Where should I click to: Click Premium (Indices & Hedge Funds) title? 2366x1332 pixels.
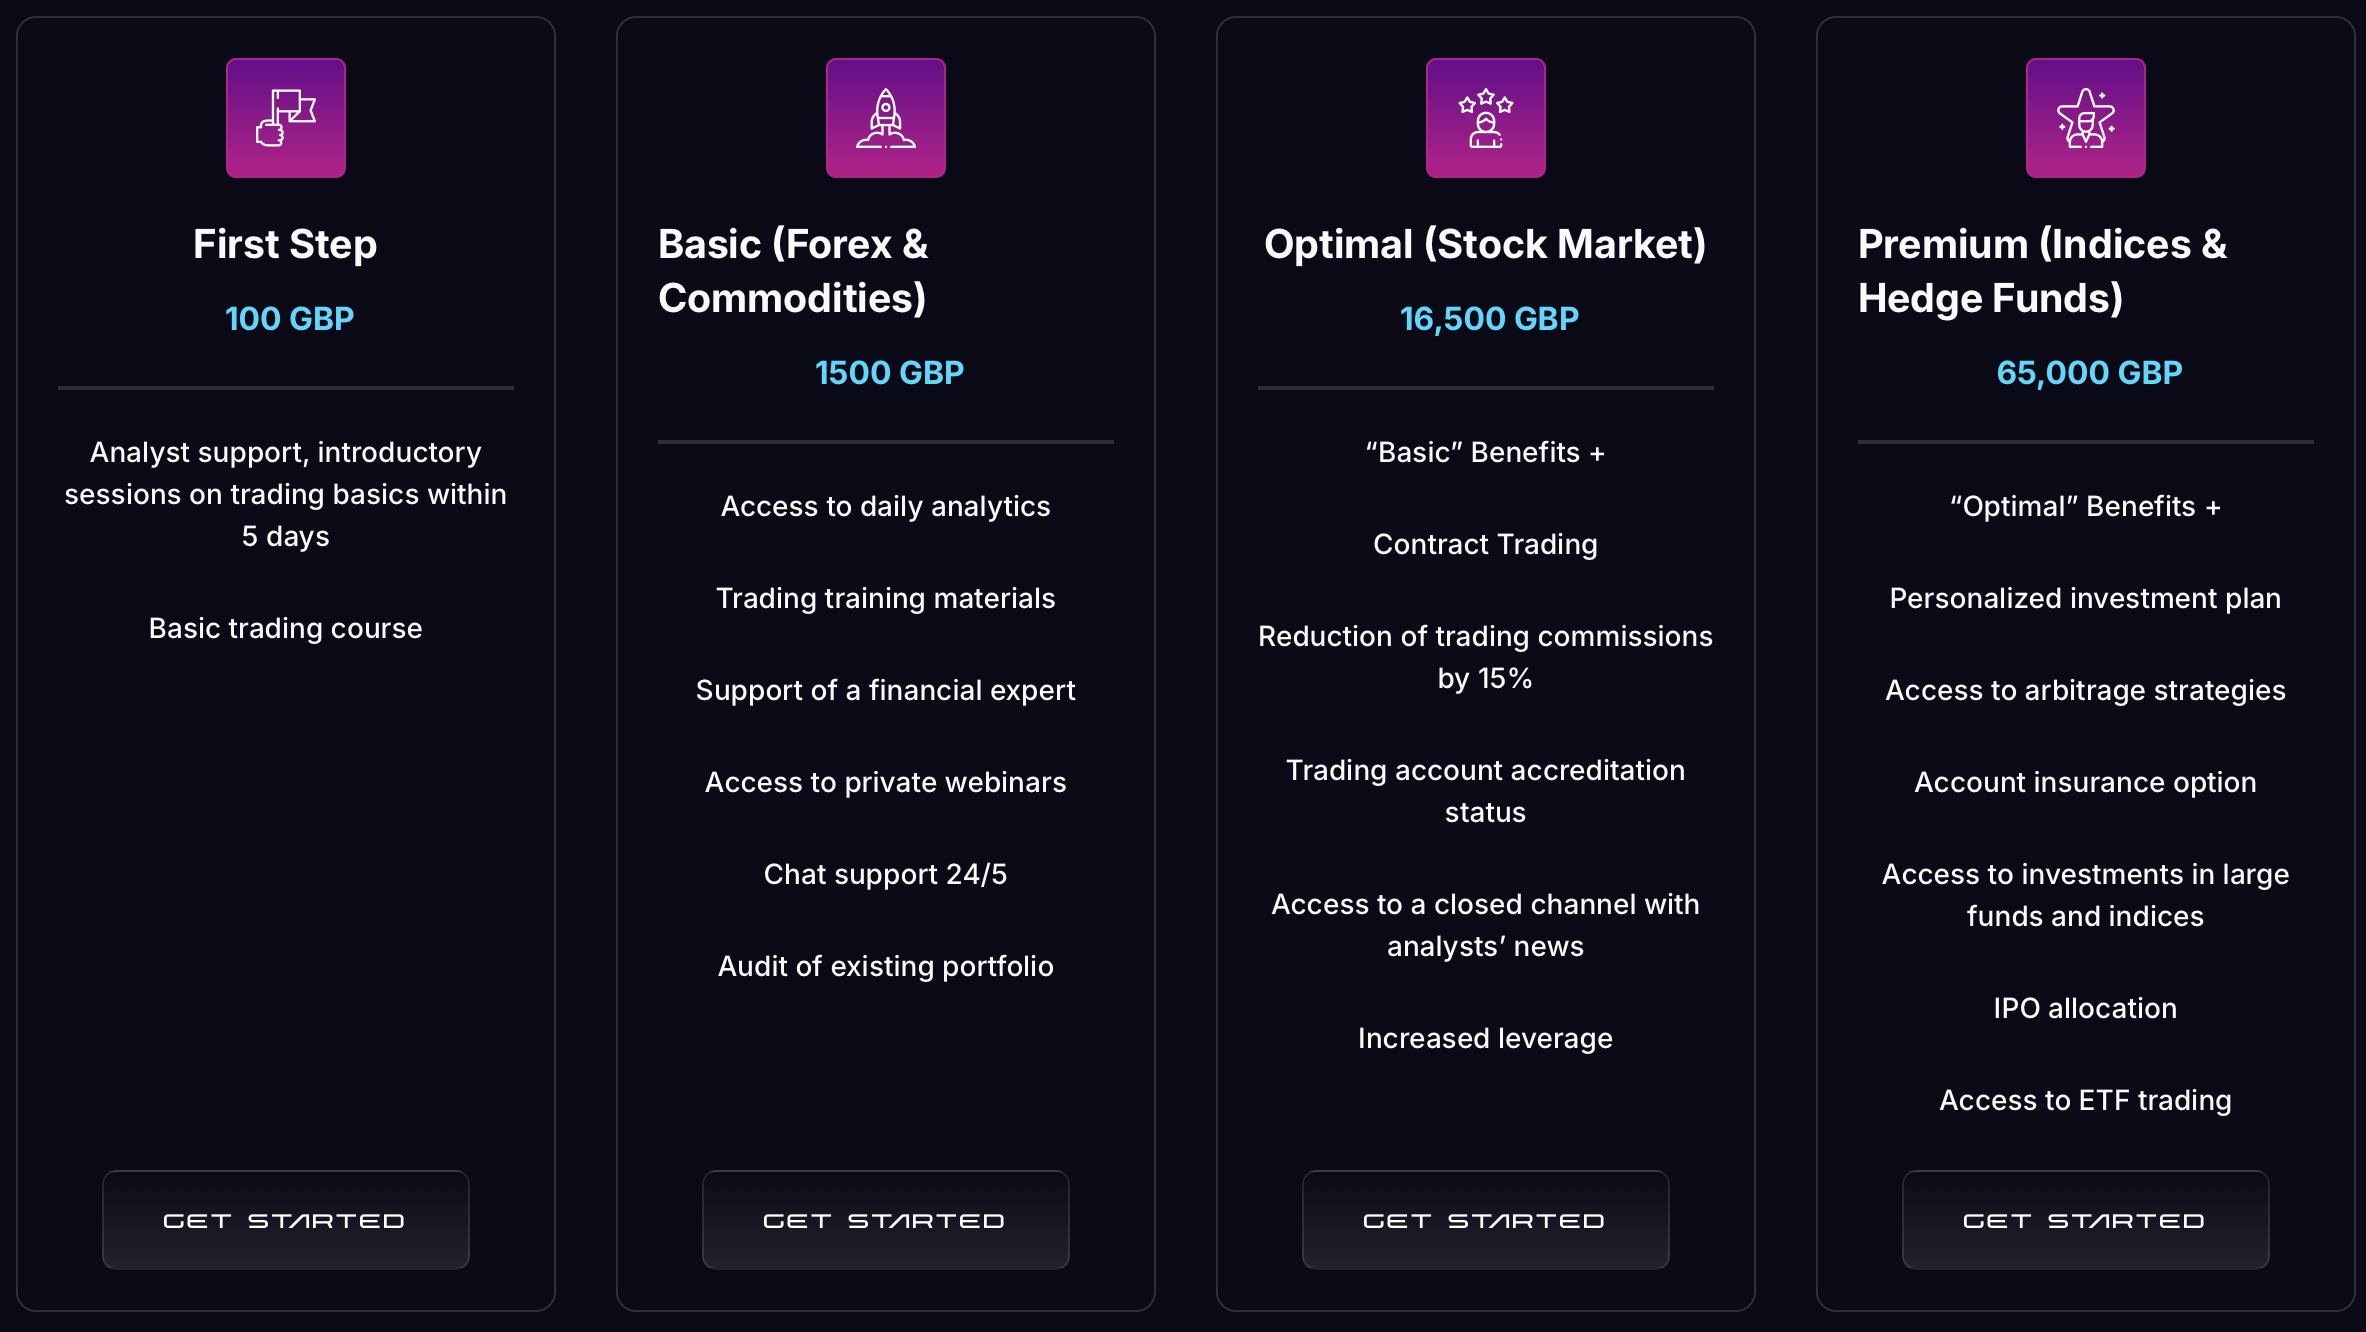pyautogui.click(x=2042, y=271)
